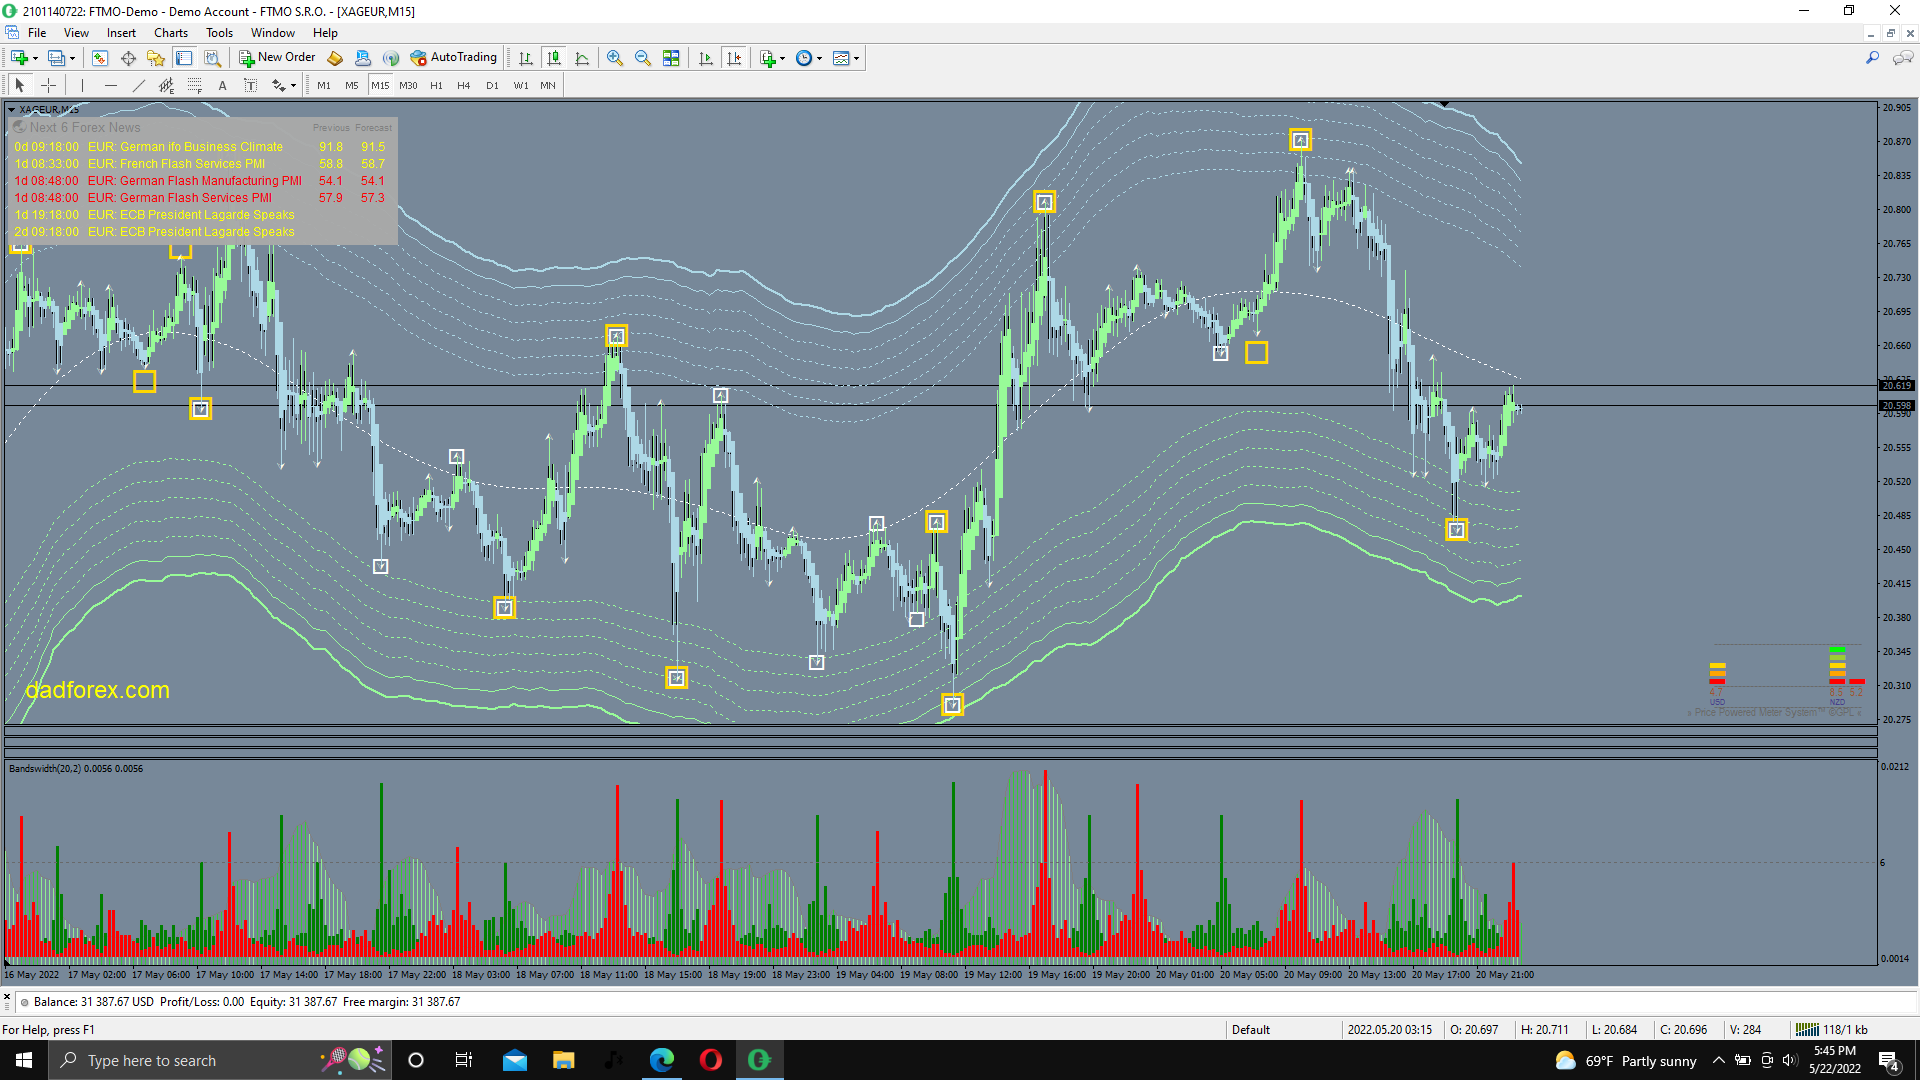1920x1080 pixels.
Task: Select the crosshair tool
Action: pos(48,85)
